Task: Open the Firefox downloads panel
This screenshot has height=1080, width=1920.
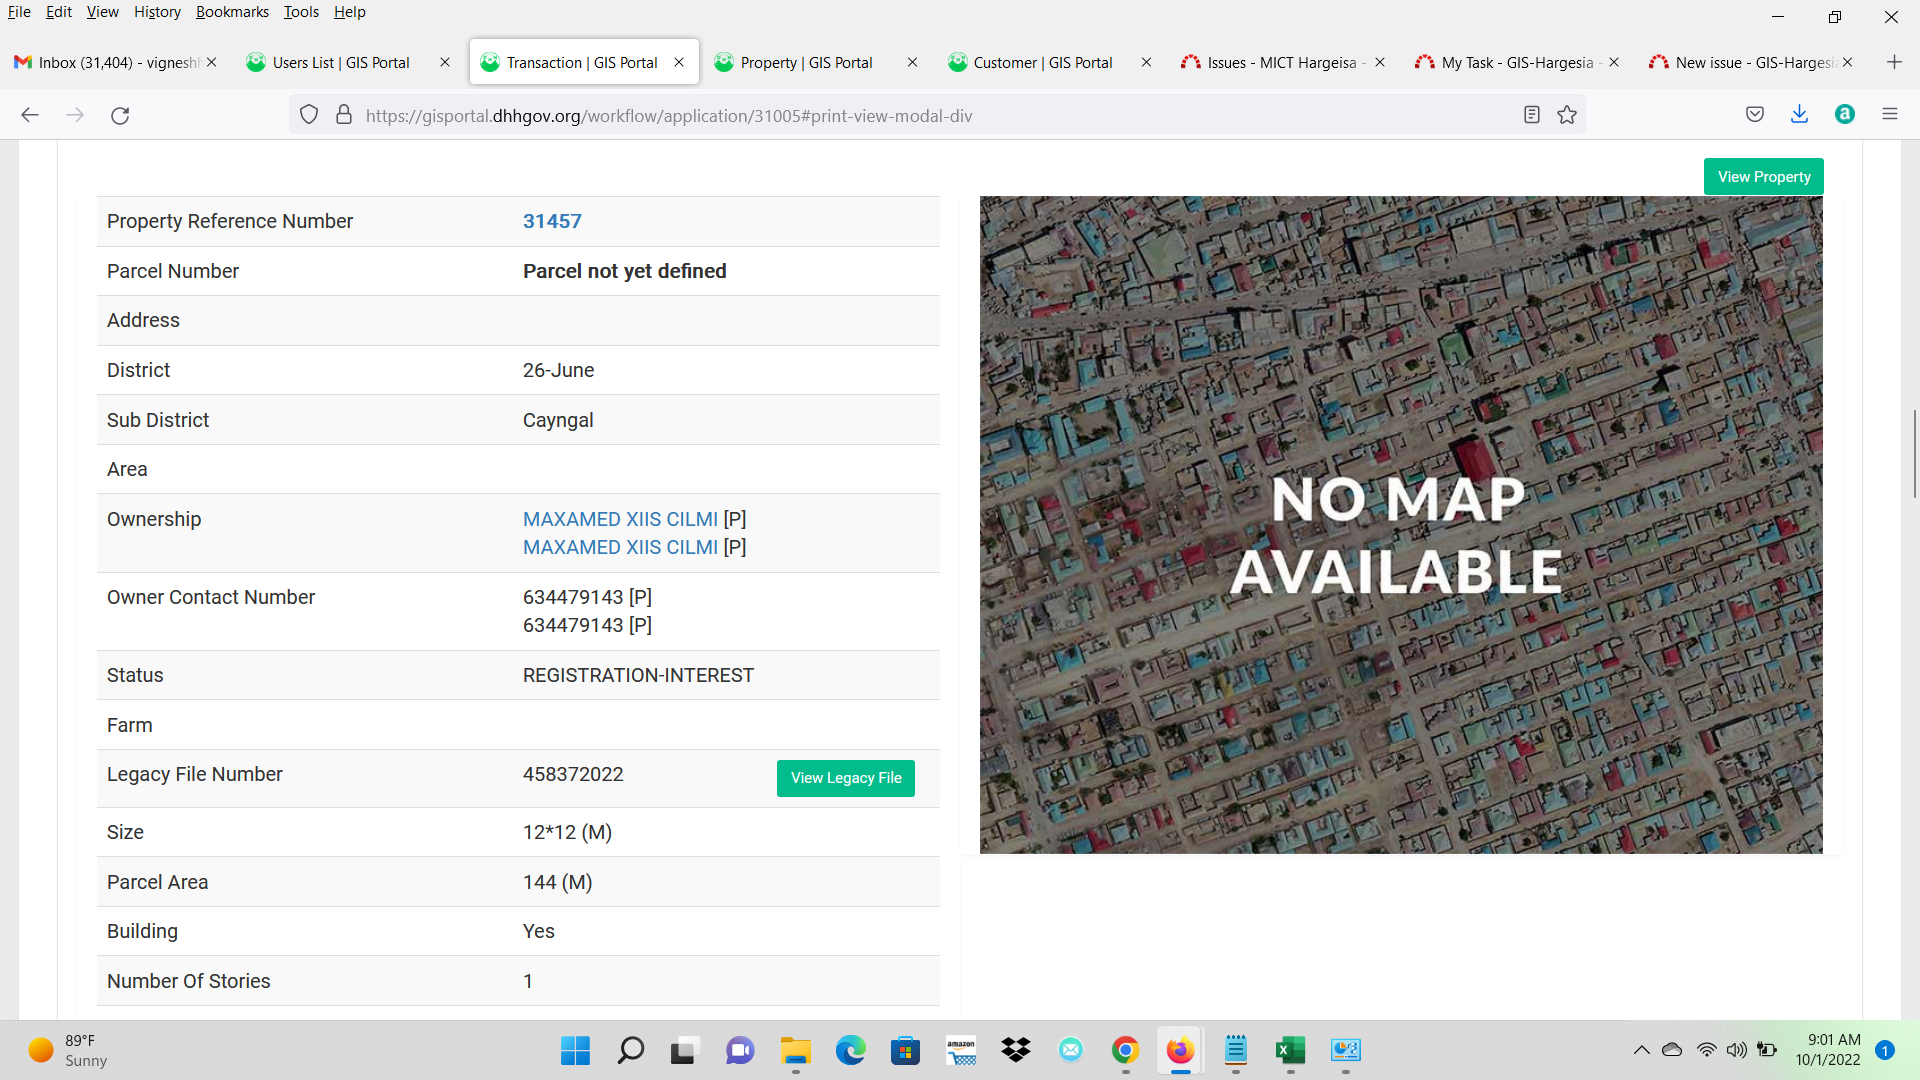Action: coord(1799,114)
